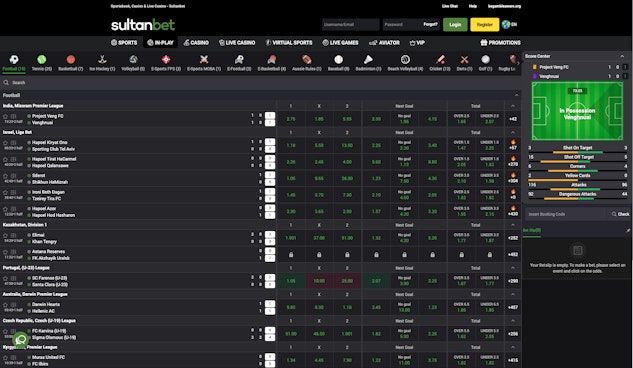Select the Cricket sport icon
633x368 pixels.
(440, 60)
